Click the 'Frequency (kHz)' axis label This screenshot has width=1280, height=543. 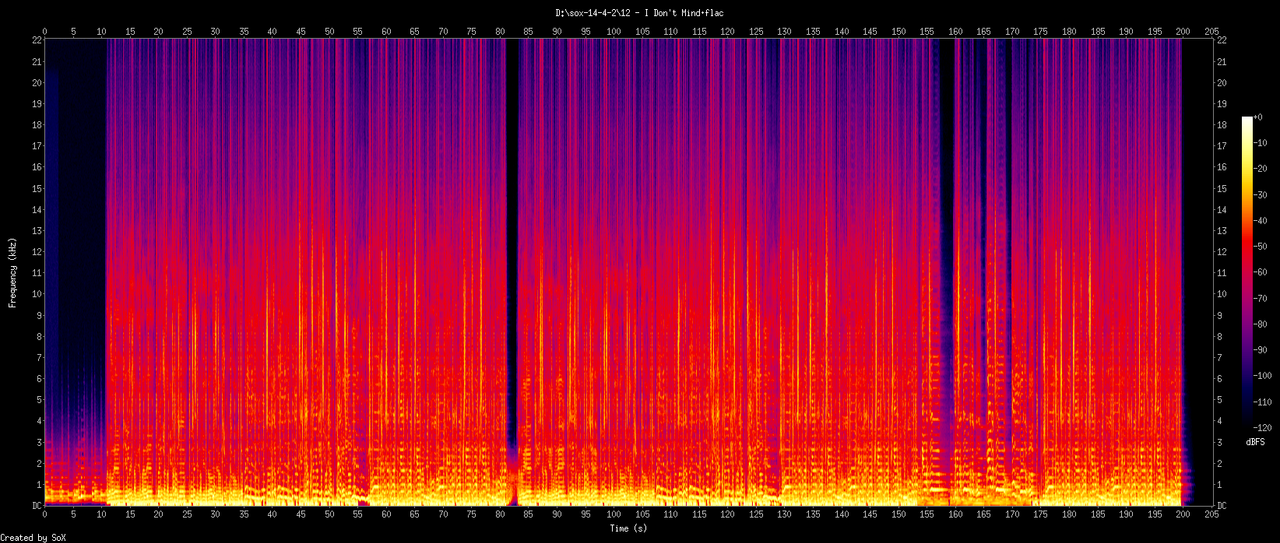coord(13,272)
